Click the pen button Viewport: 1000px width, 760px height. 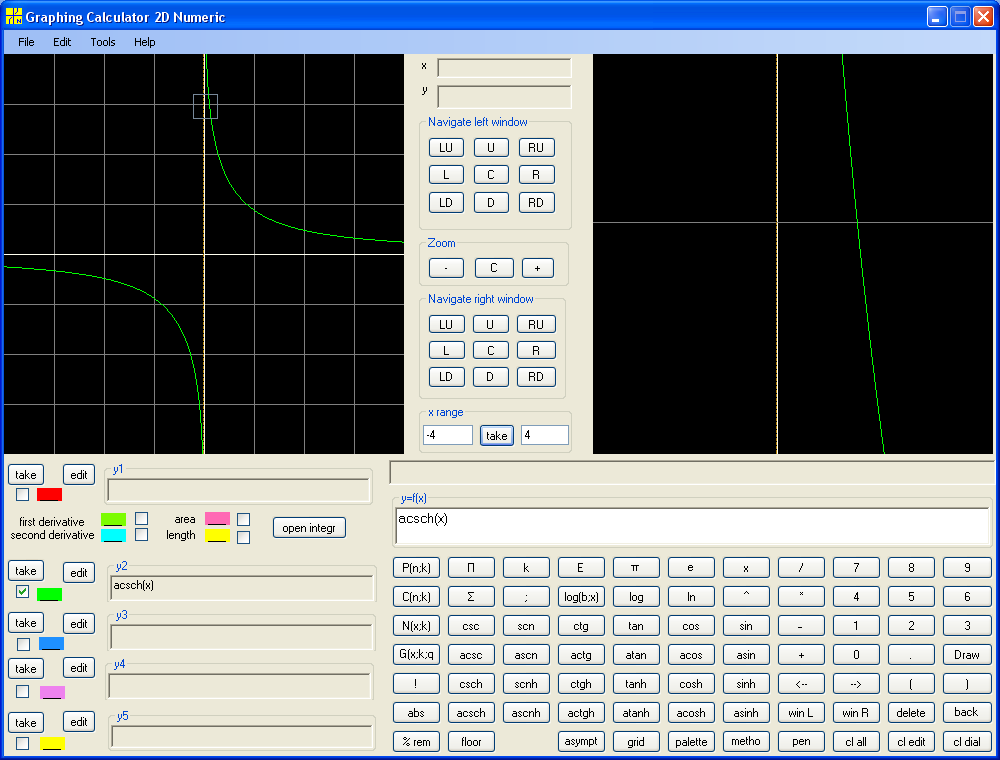pyautogui.click(x=801, y=742)
